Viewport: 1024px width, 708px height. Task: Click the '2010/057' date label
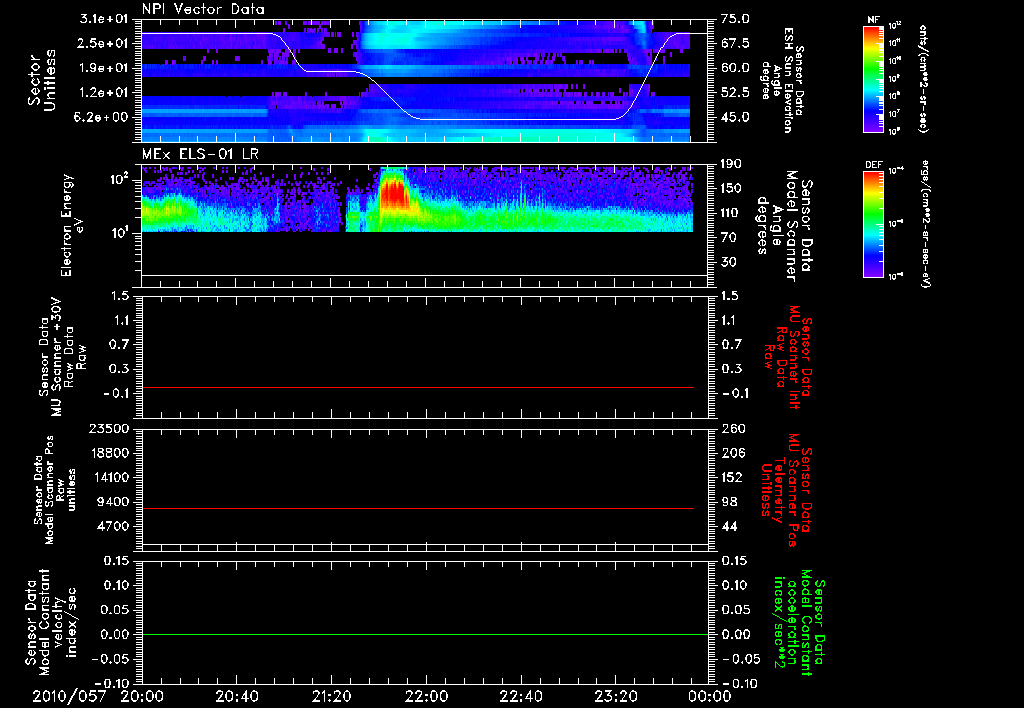point(69,696)
